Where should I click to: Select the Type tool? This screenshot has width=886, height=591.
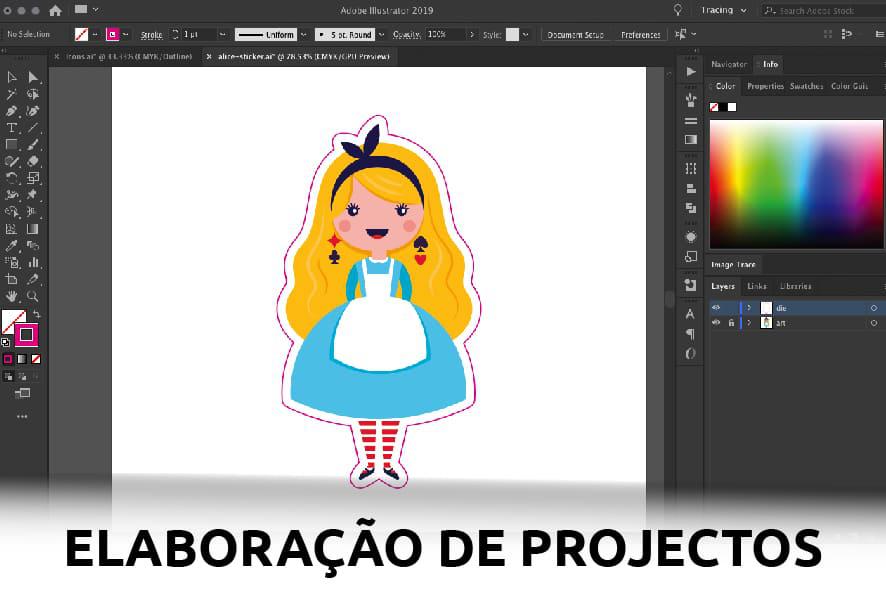pos(12,128)
